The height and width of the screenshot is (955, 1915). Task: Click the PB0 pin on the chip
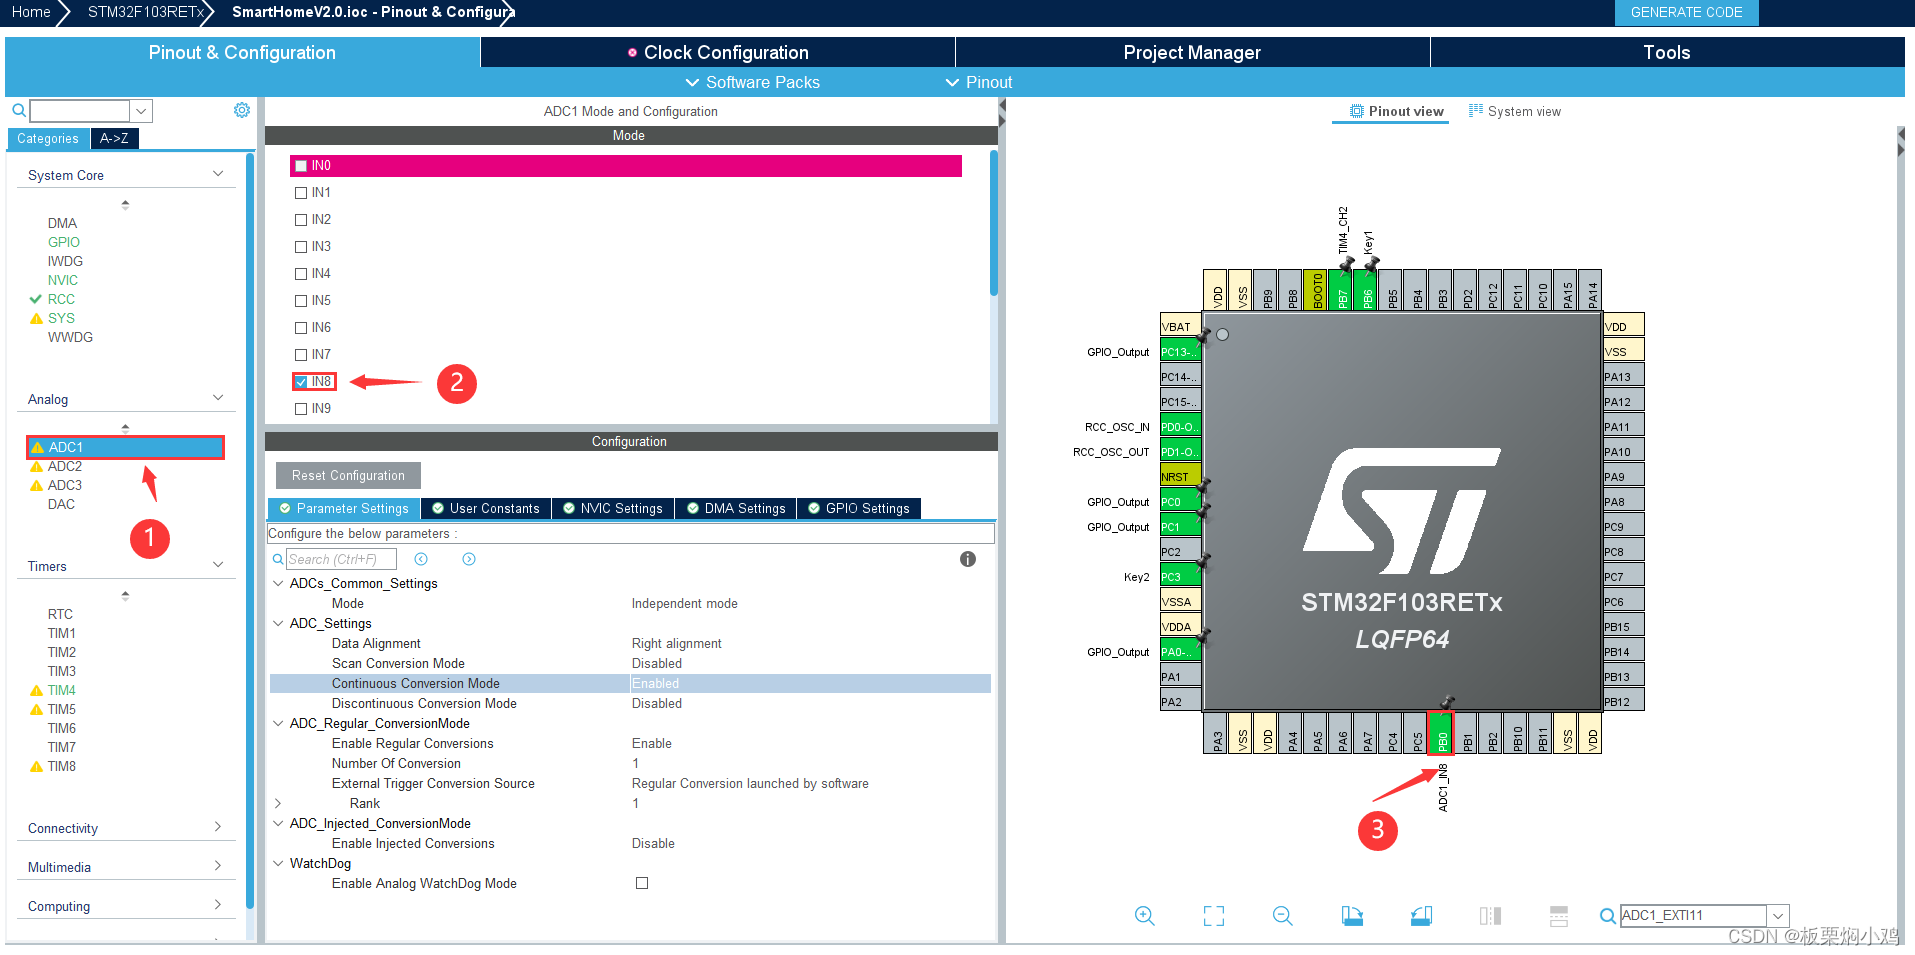(x=1441, y=732)
